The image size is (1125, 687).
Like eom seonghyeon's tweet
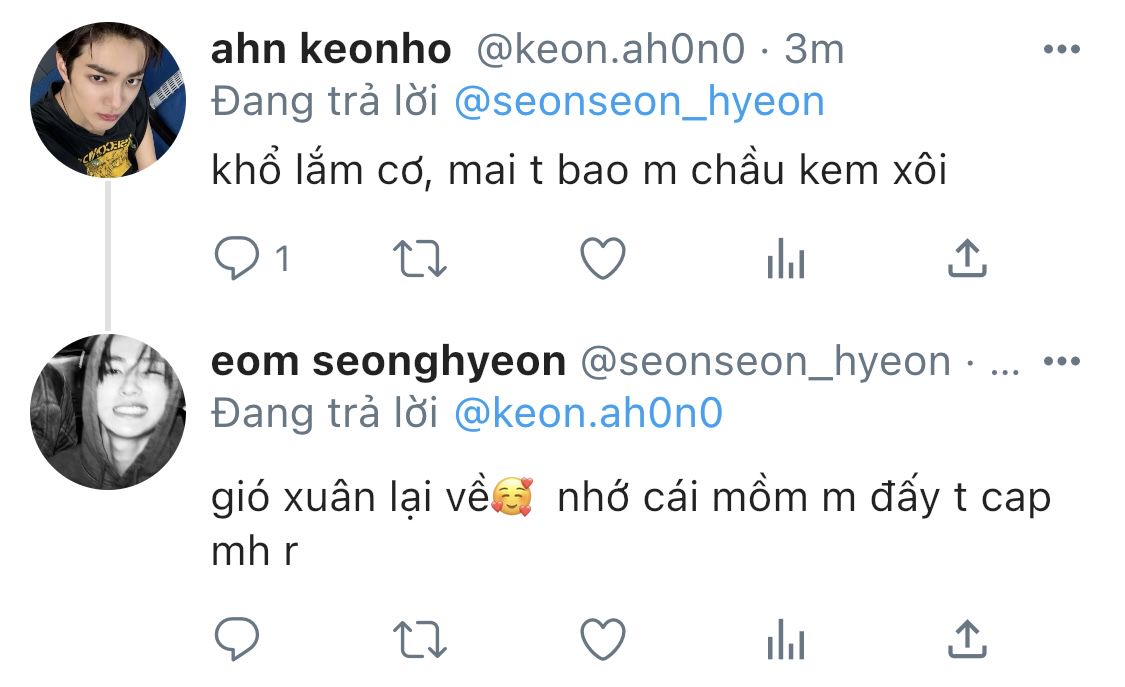603,638
